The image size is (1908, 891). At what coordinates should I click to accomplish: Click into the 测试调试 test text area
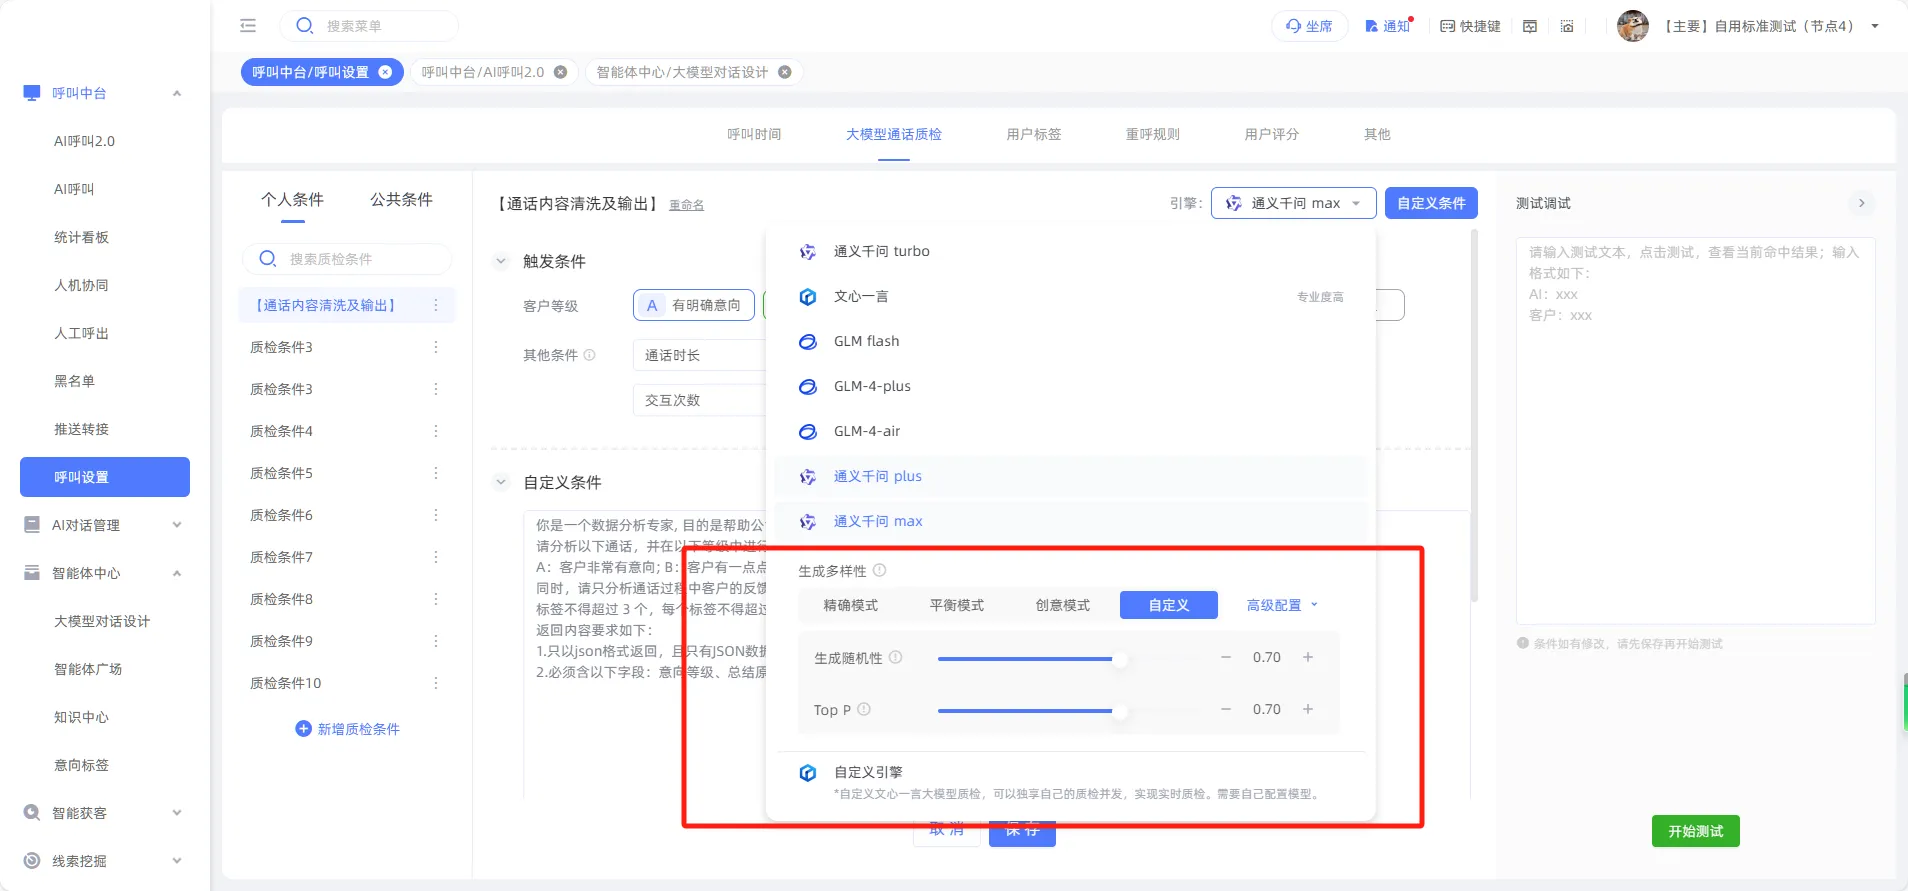click(x=1696, y=430)
